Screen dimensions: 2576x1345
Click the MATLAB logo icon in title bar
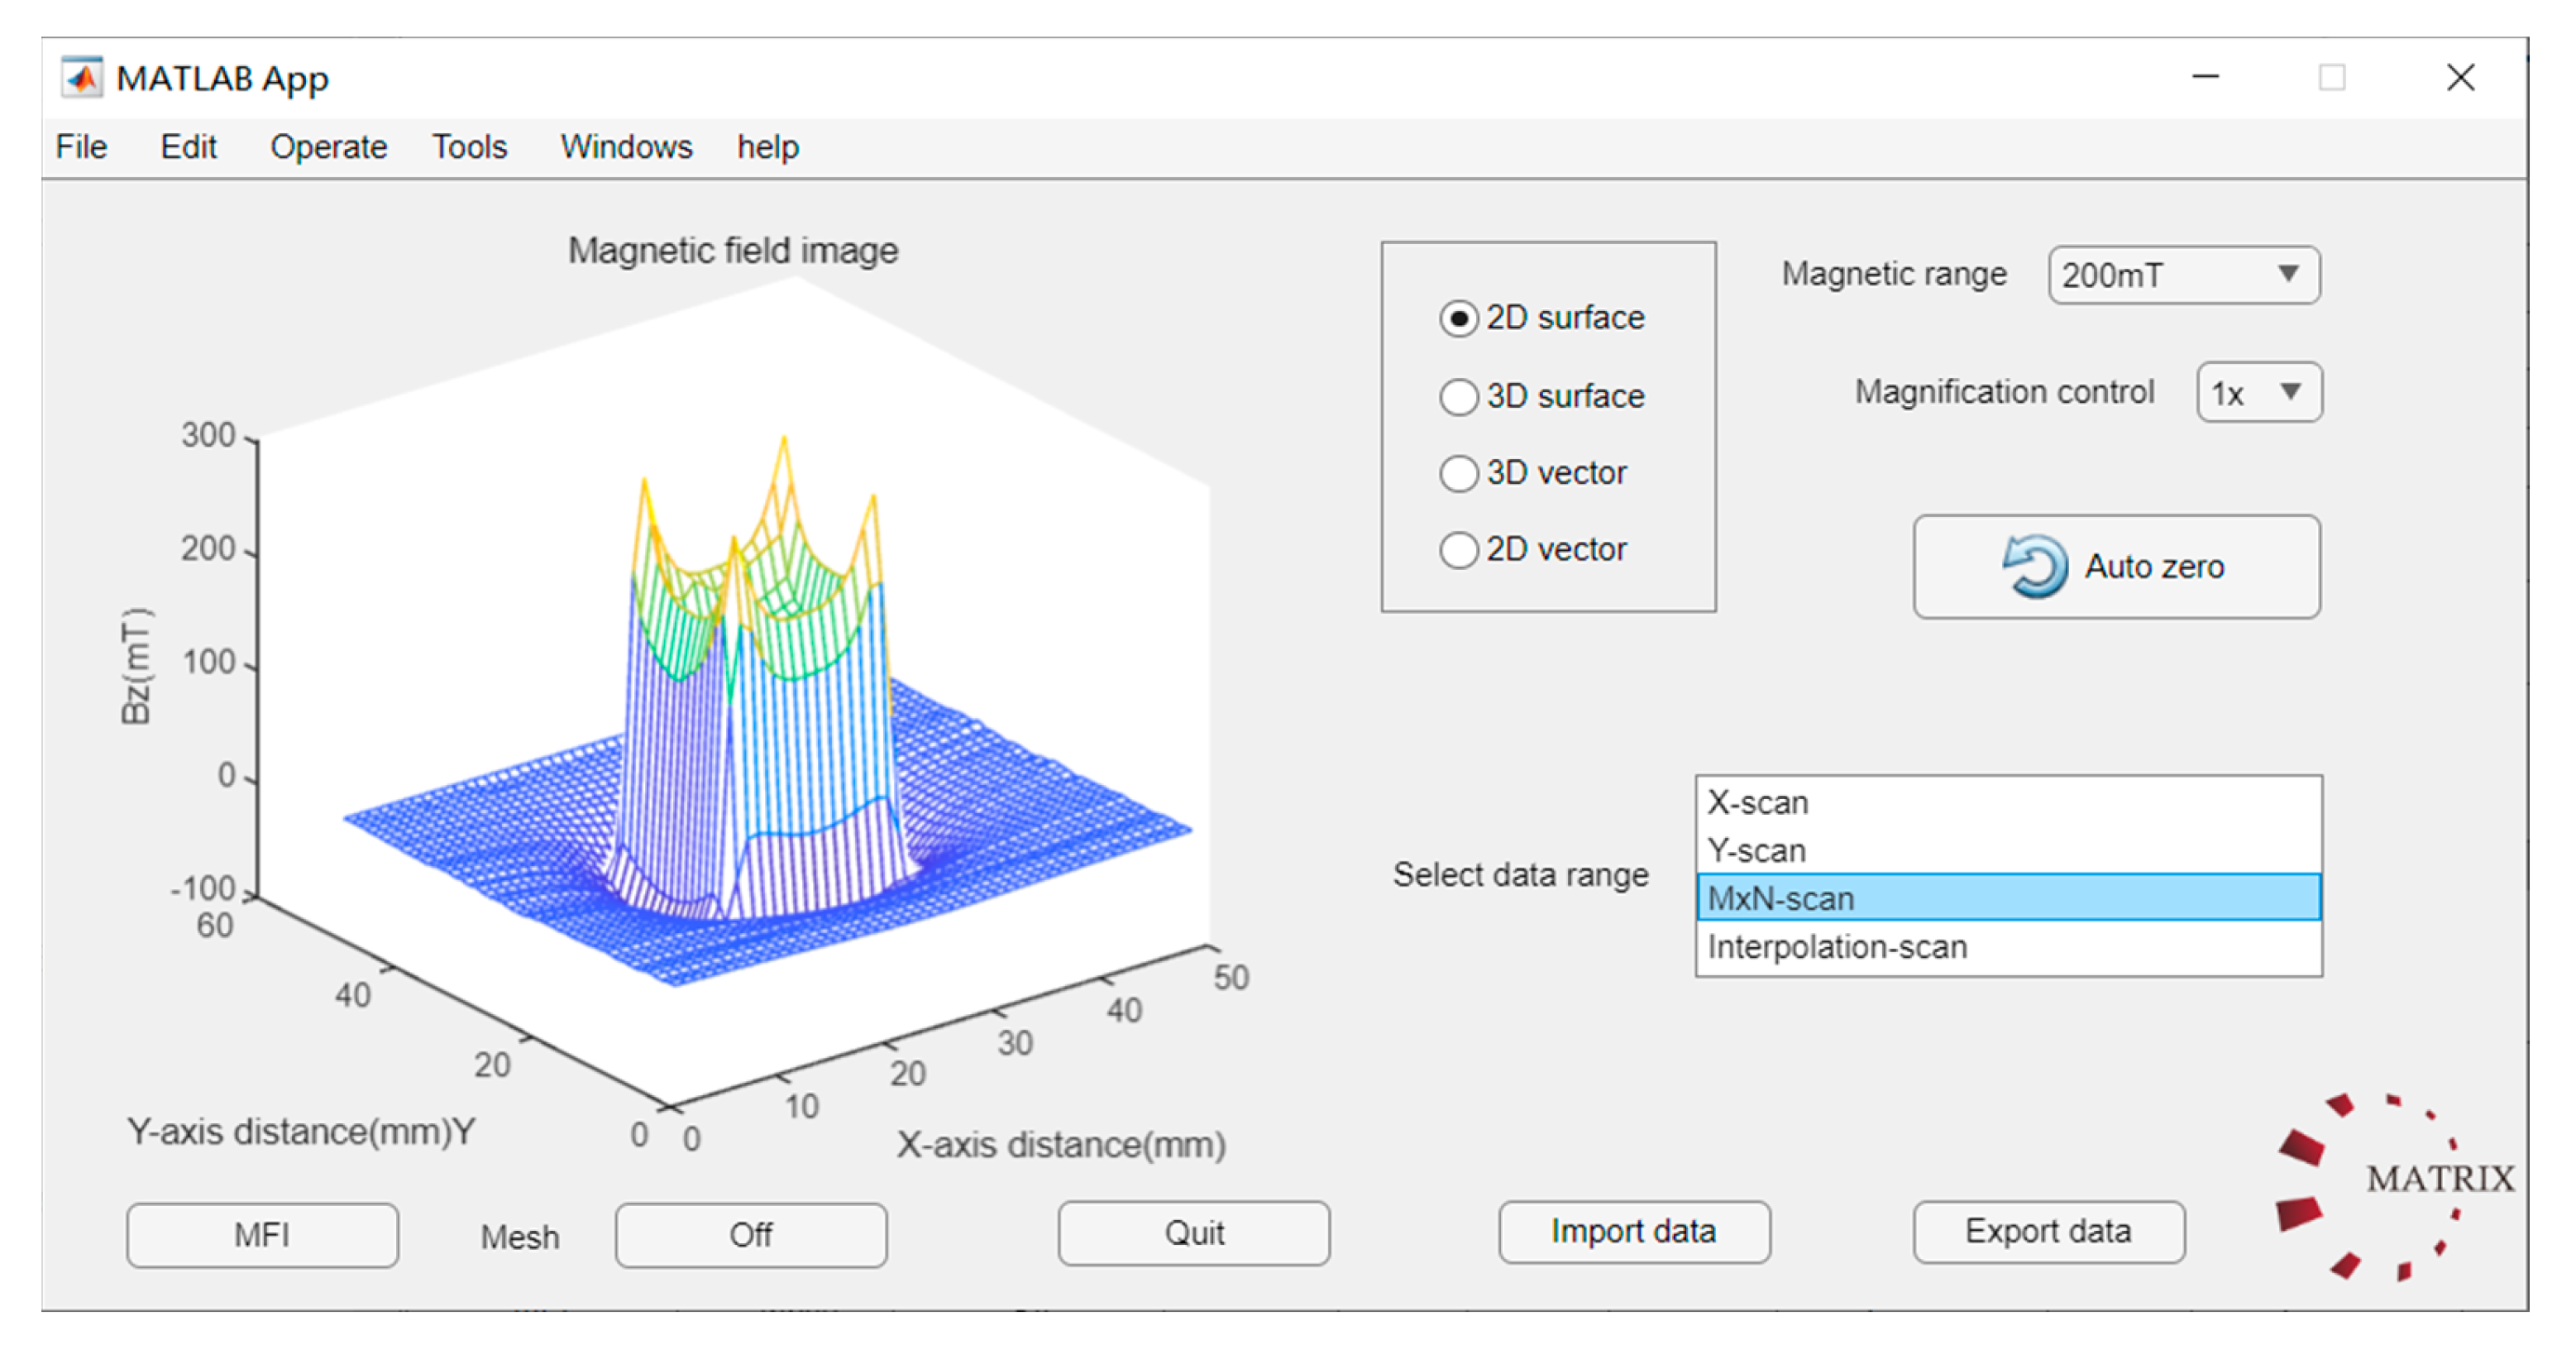82,77
